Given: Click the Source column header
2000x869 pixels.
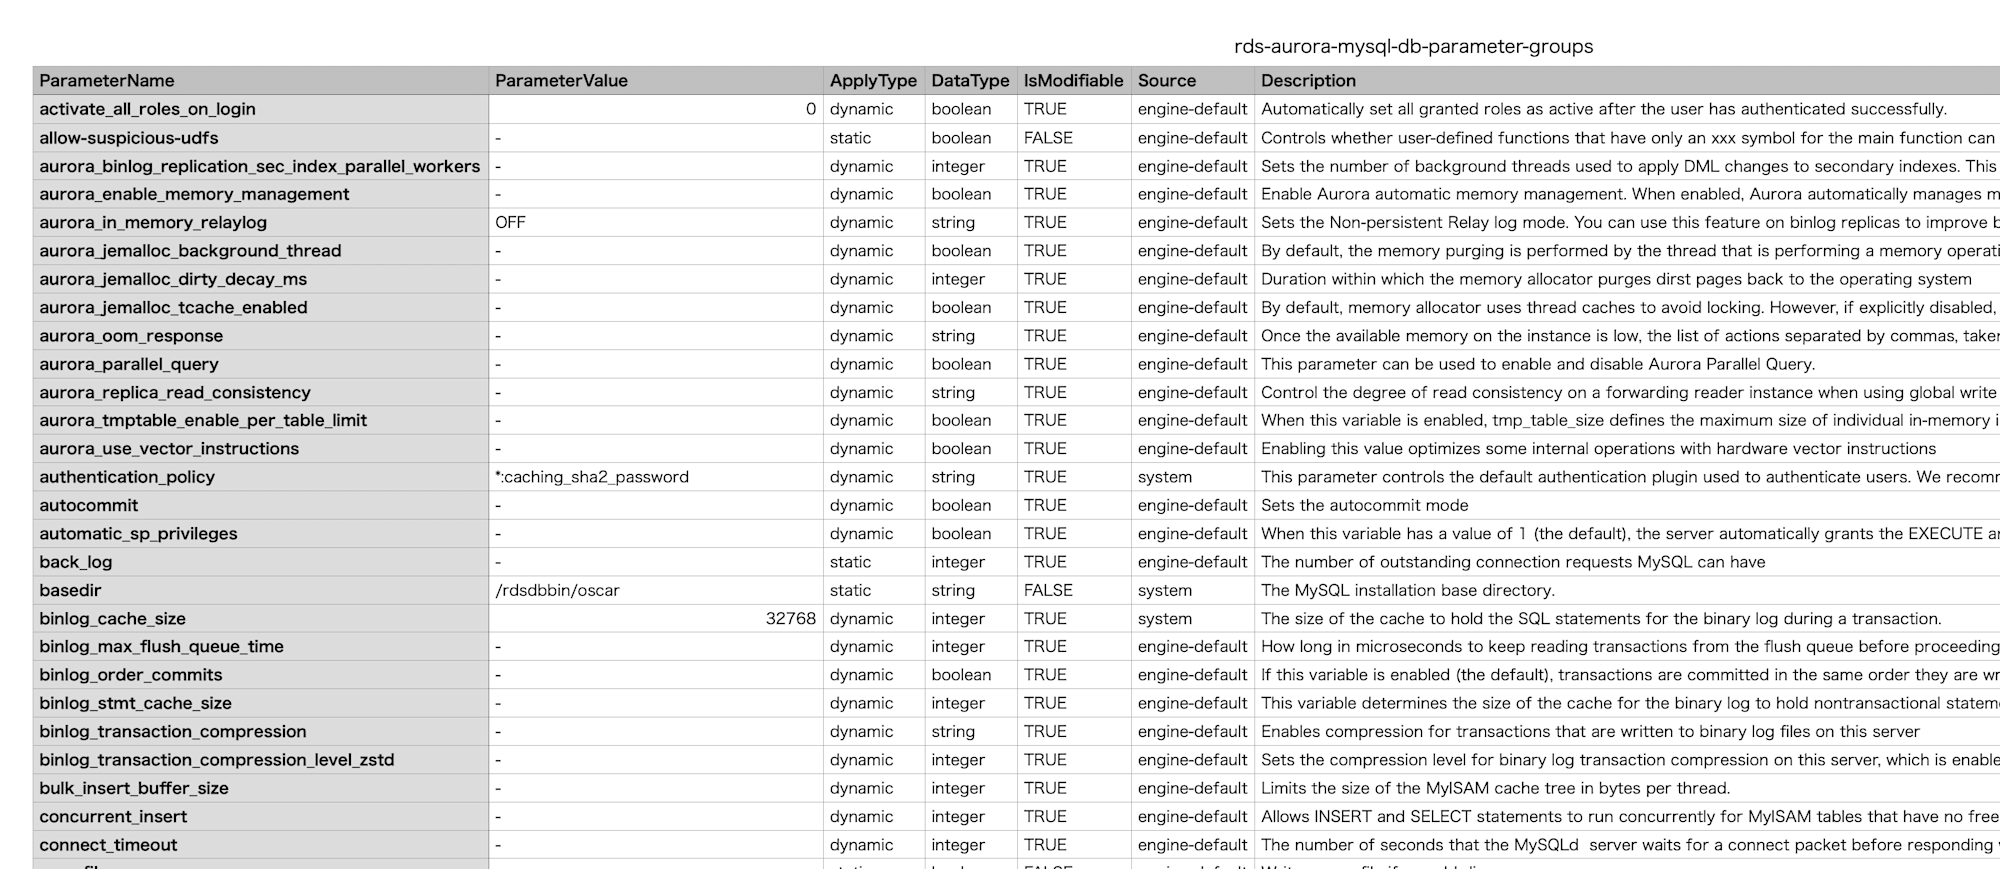Looking at the screenshot, I should tap(1192, 81).
